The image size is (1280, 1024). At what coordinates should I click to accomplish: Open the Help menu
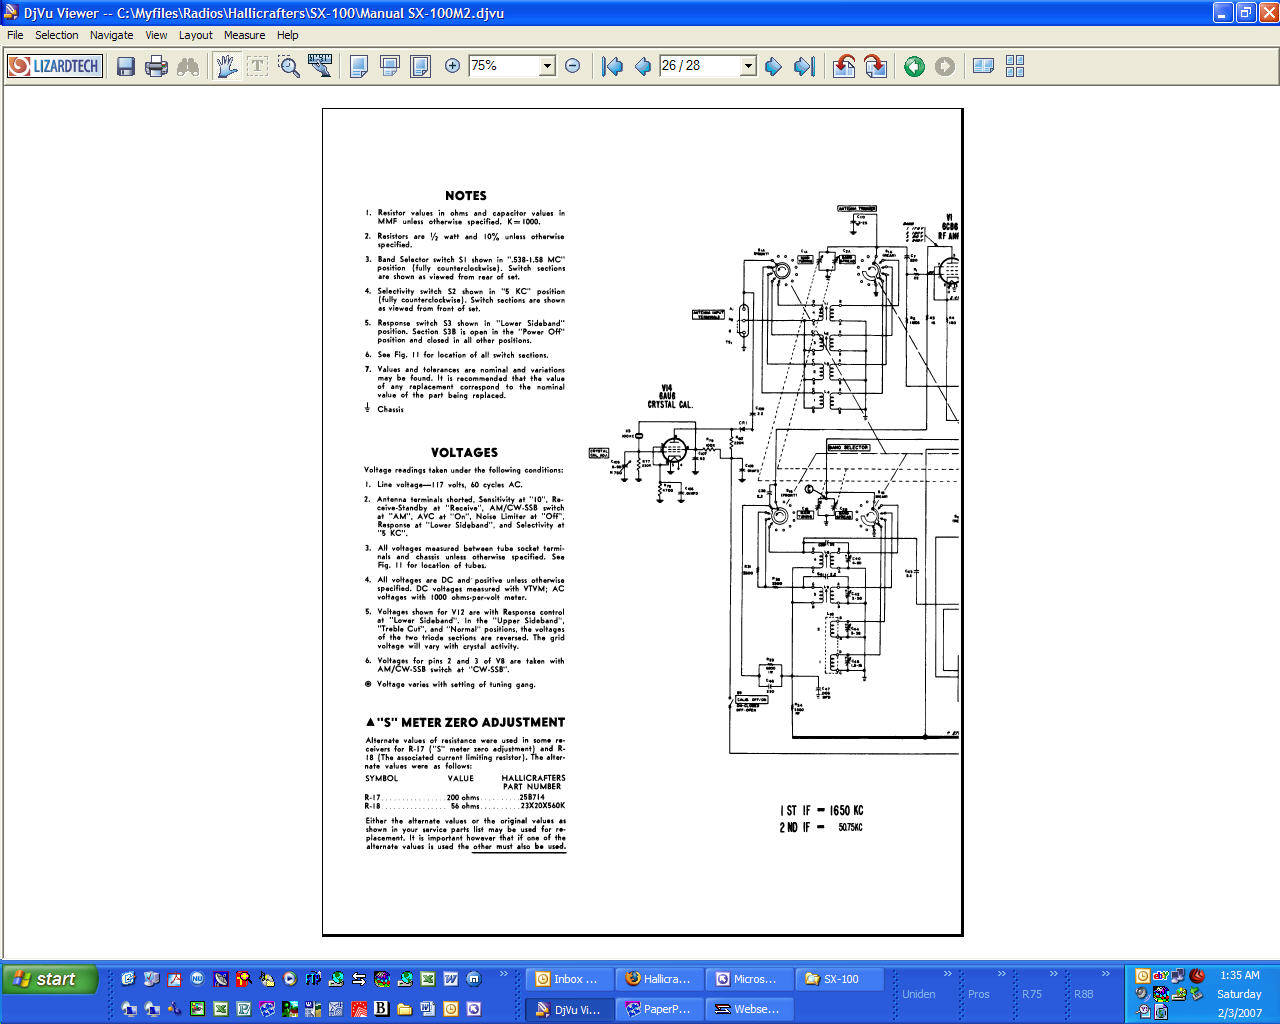(287, 35)
